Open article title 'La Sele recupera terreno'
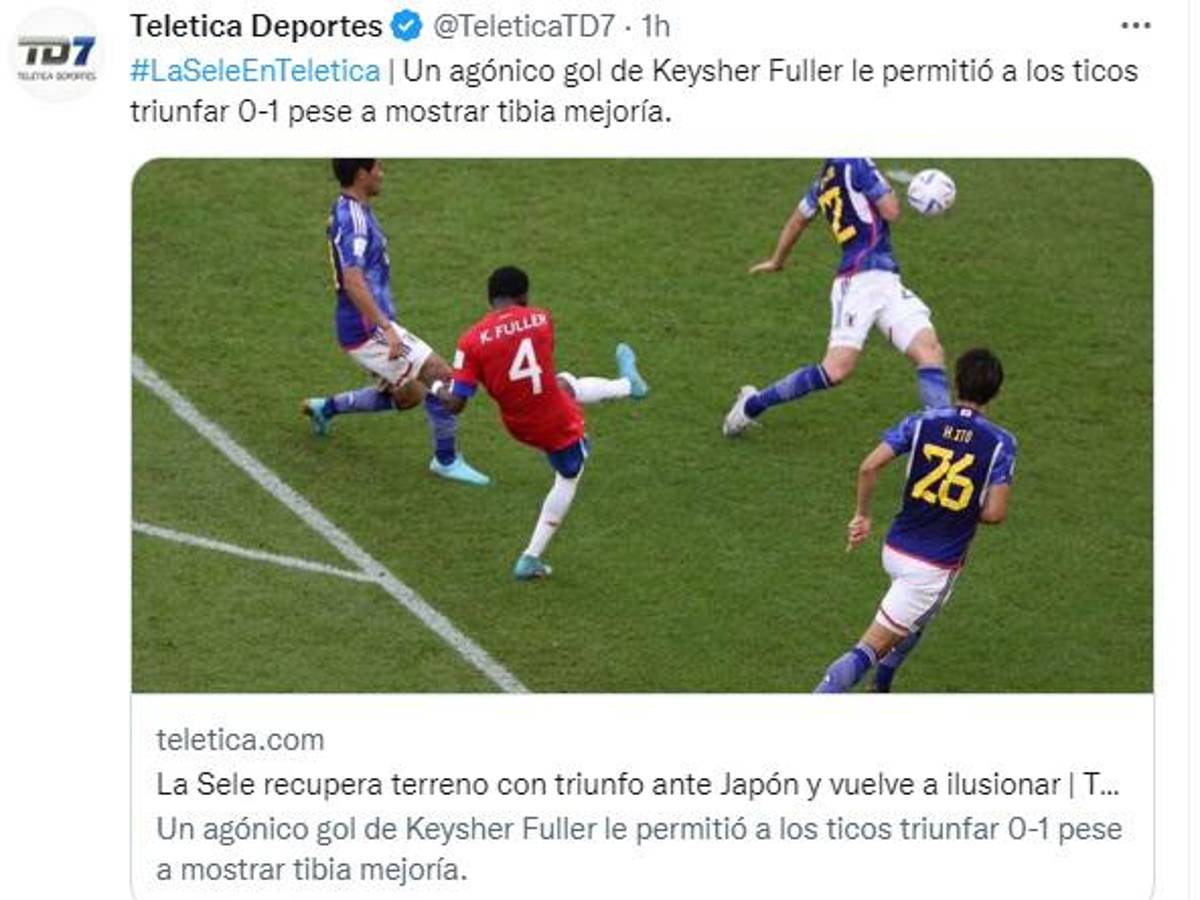Image resolution: width=1200 pixels, height=900 pixels. [638, 785]
